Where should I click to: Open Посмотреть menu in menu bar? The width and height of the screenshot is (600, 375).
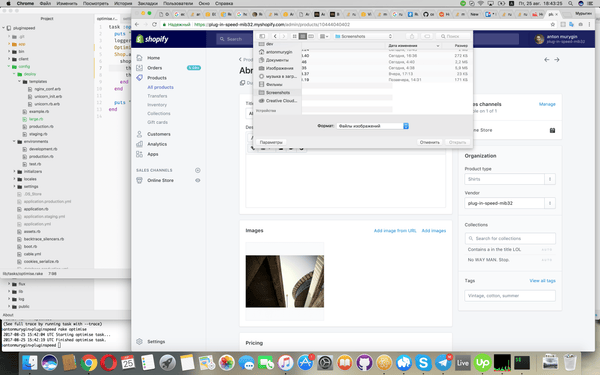(x=96, y=3)
